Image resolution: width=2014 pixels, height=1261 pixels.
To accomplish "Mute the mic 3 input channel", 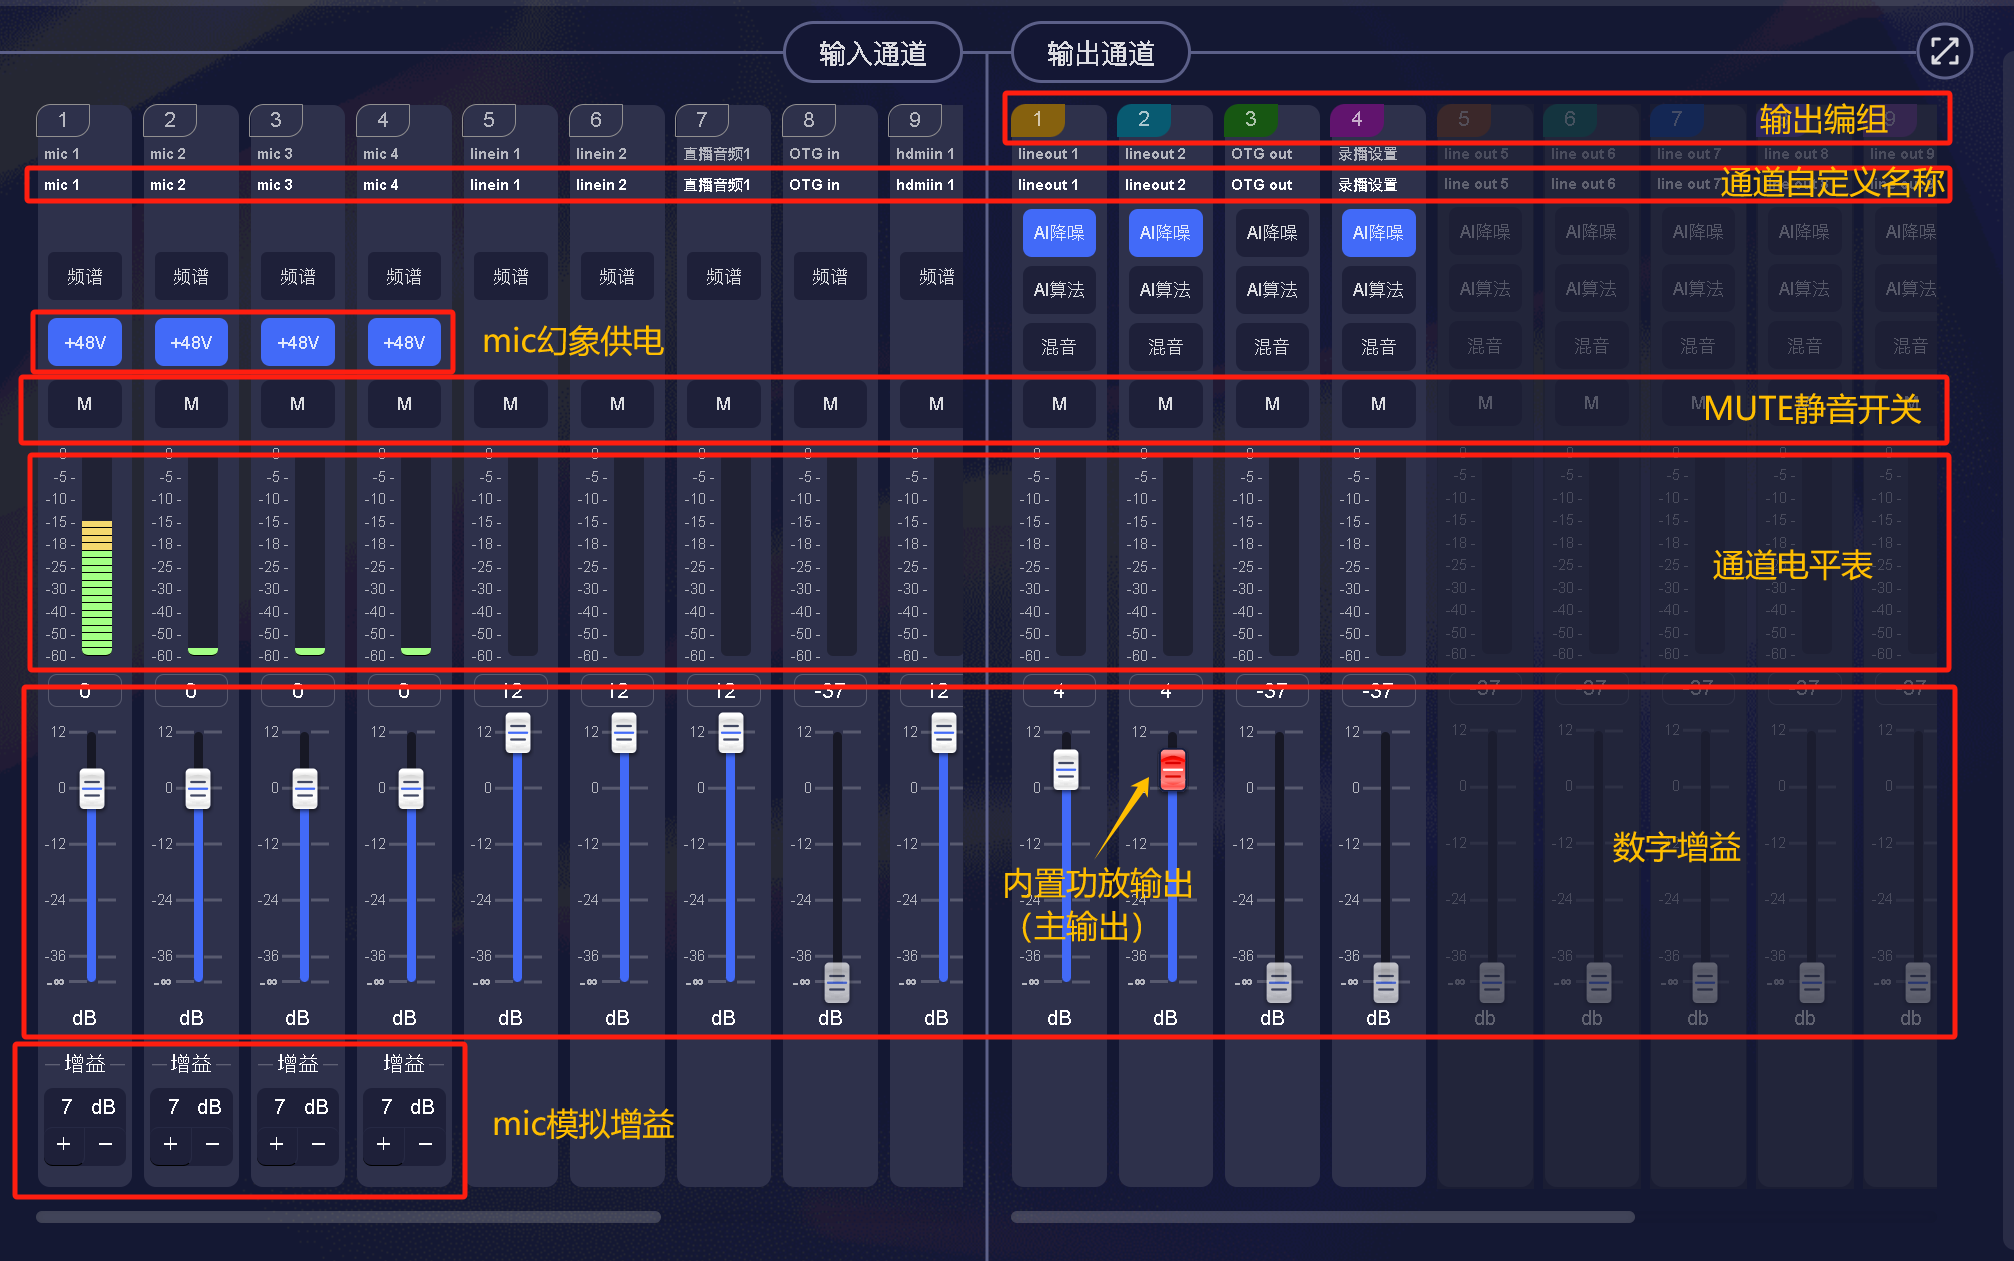I will (x=297, y=404).
